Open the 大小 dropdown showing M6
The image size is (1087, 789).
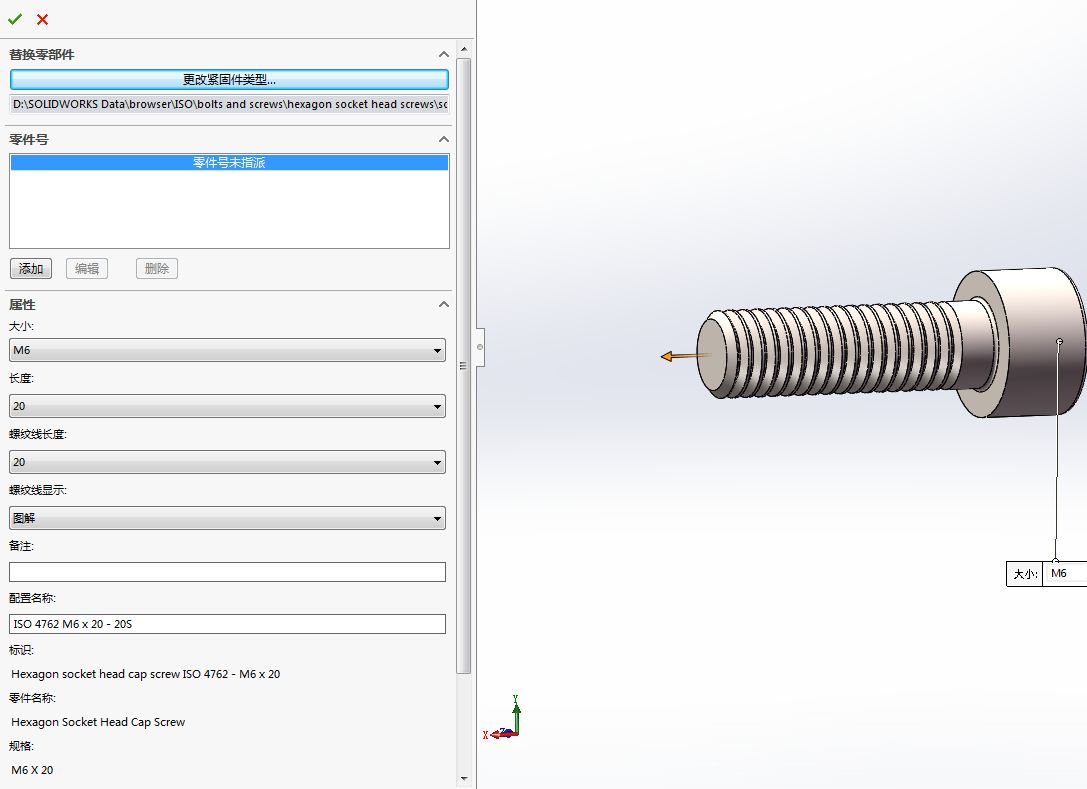pyautogui.click(x=227, y=350)
